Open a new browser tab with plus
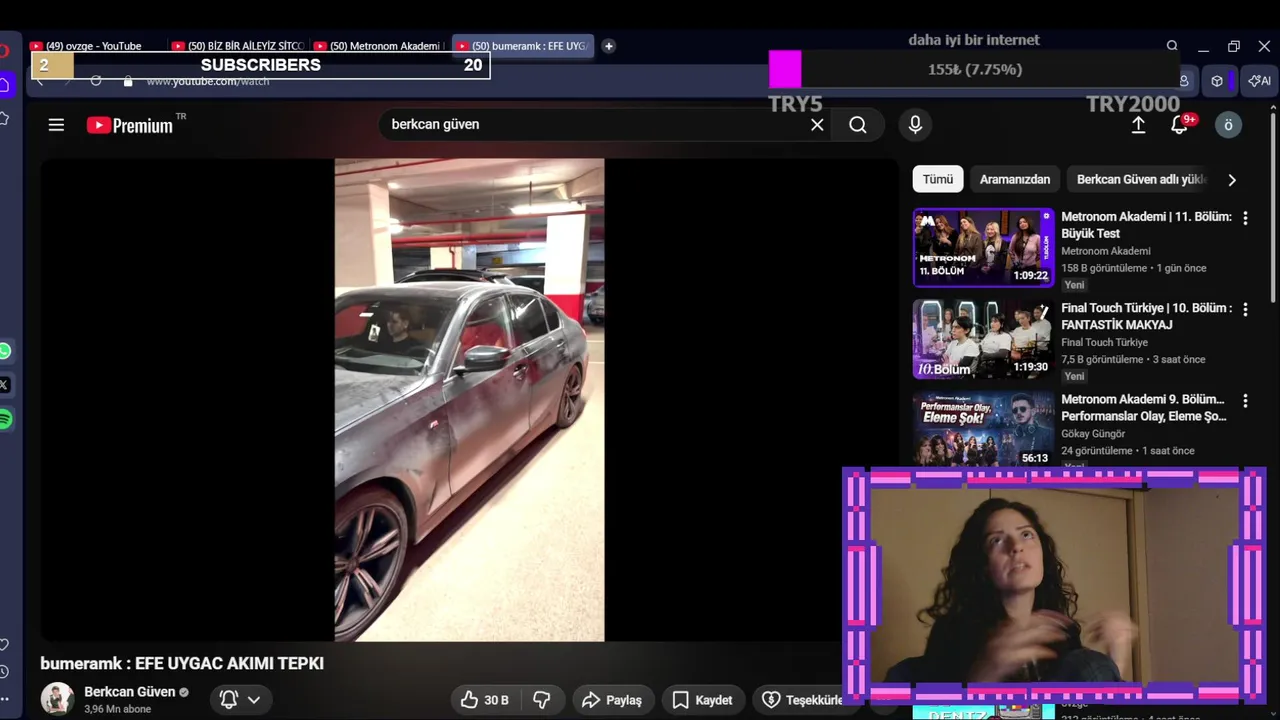Image resolution: width=1280 pixels, height=720 pixels. click(608, 46)
